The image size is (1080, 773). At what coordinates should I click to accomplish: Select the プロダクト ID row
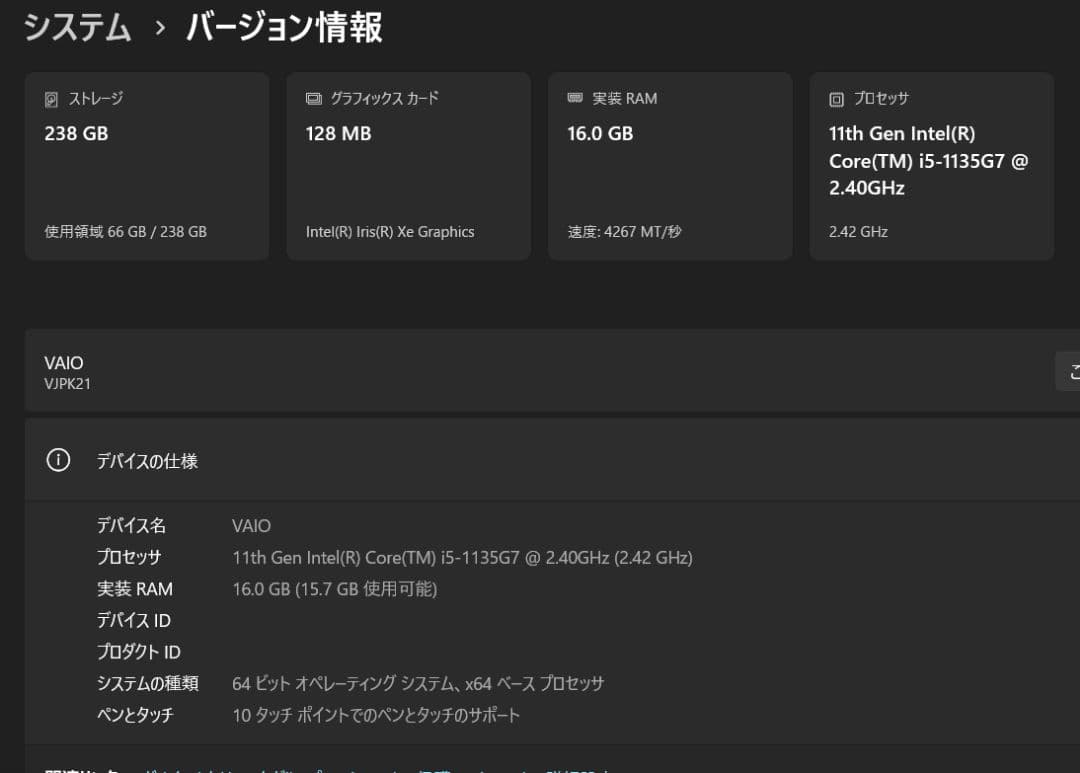[x=137, y=651]
